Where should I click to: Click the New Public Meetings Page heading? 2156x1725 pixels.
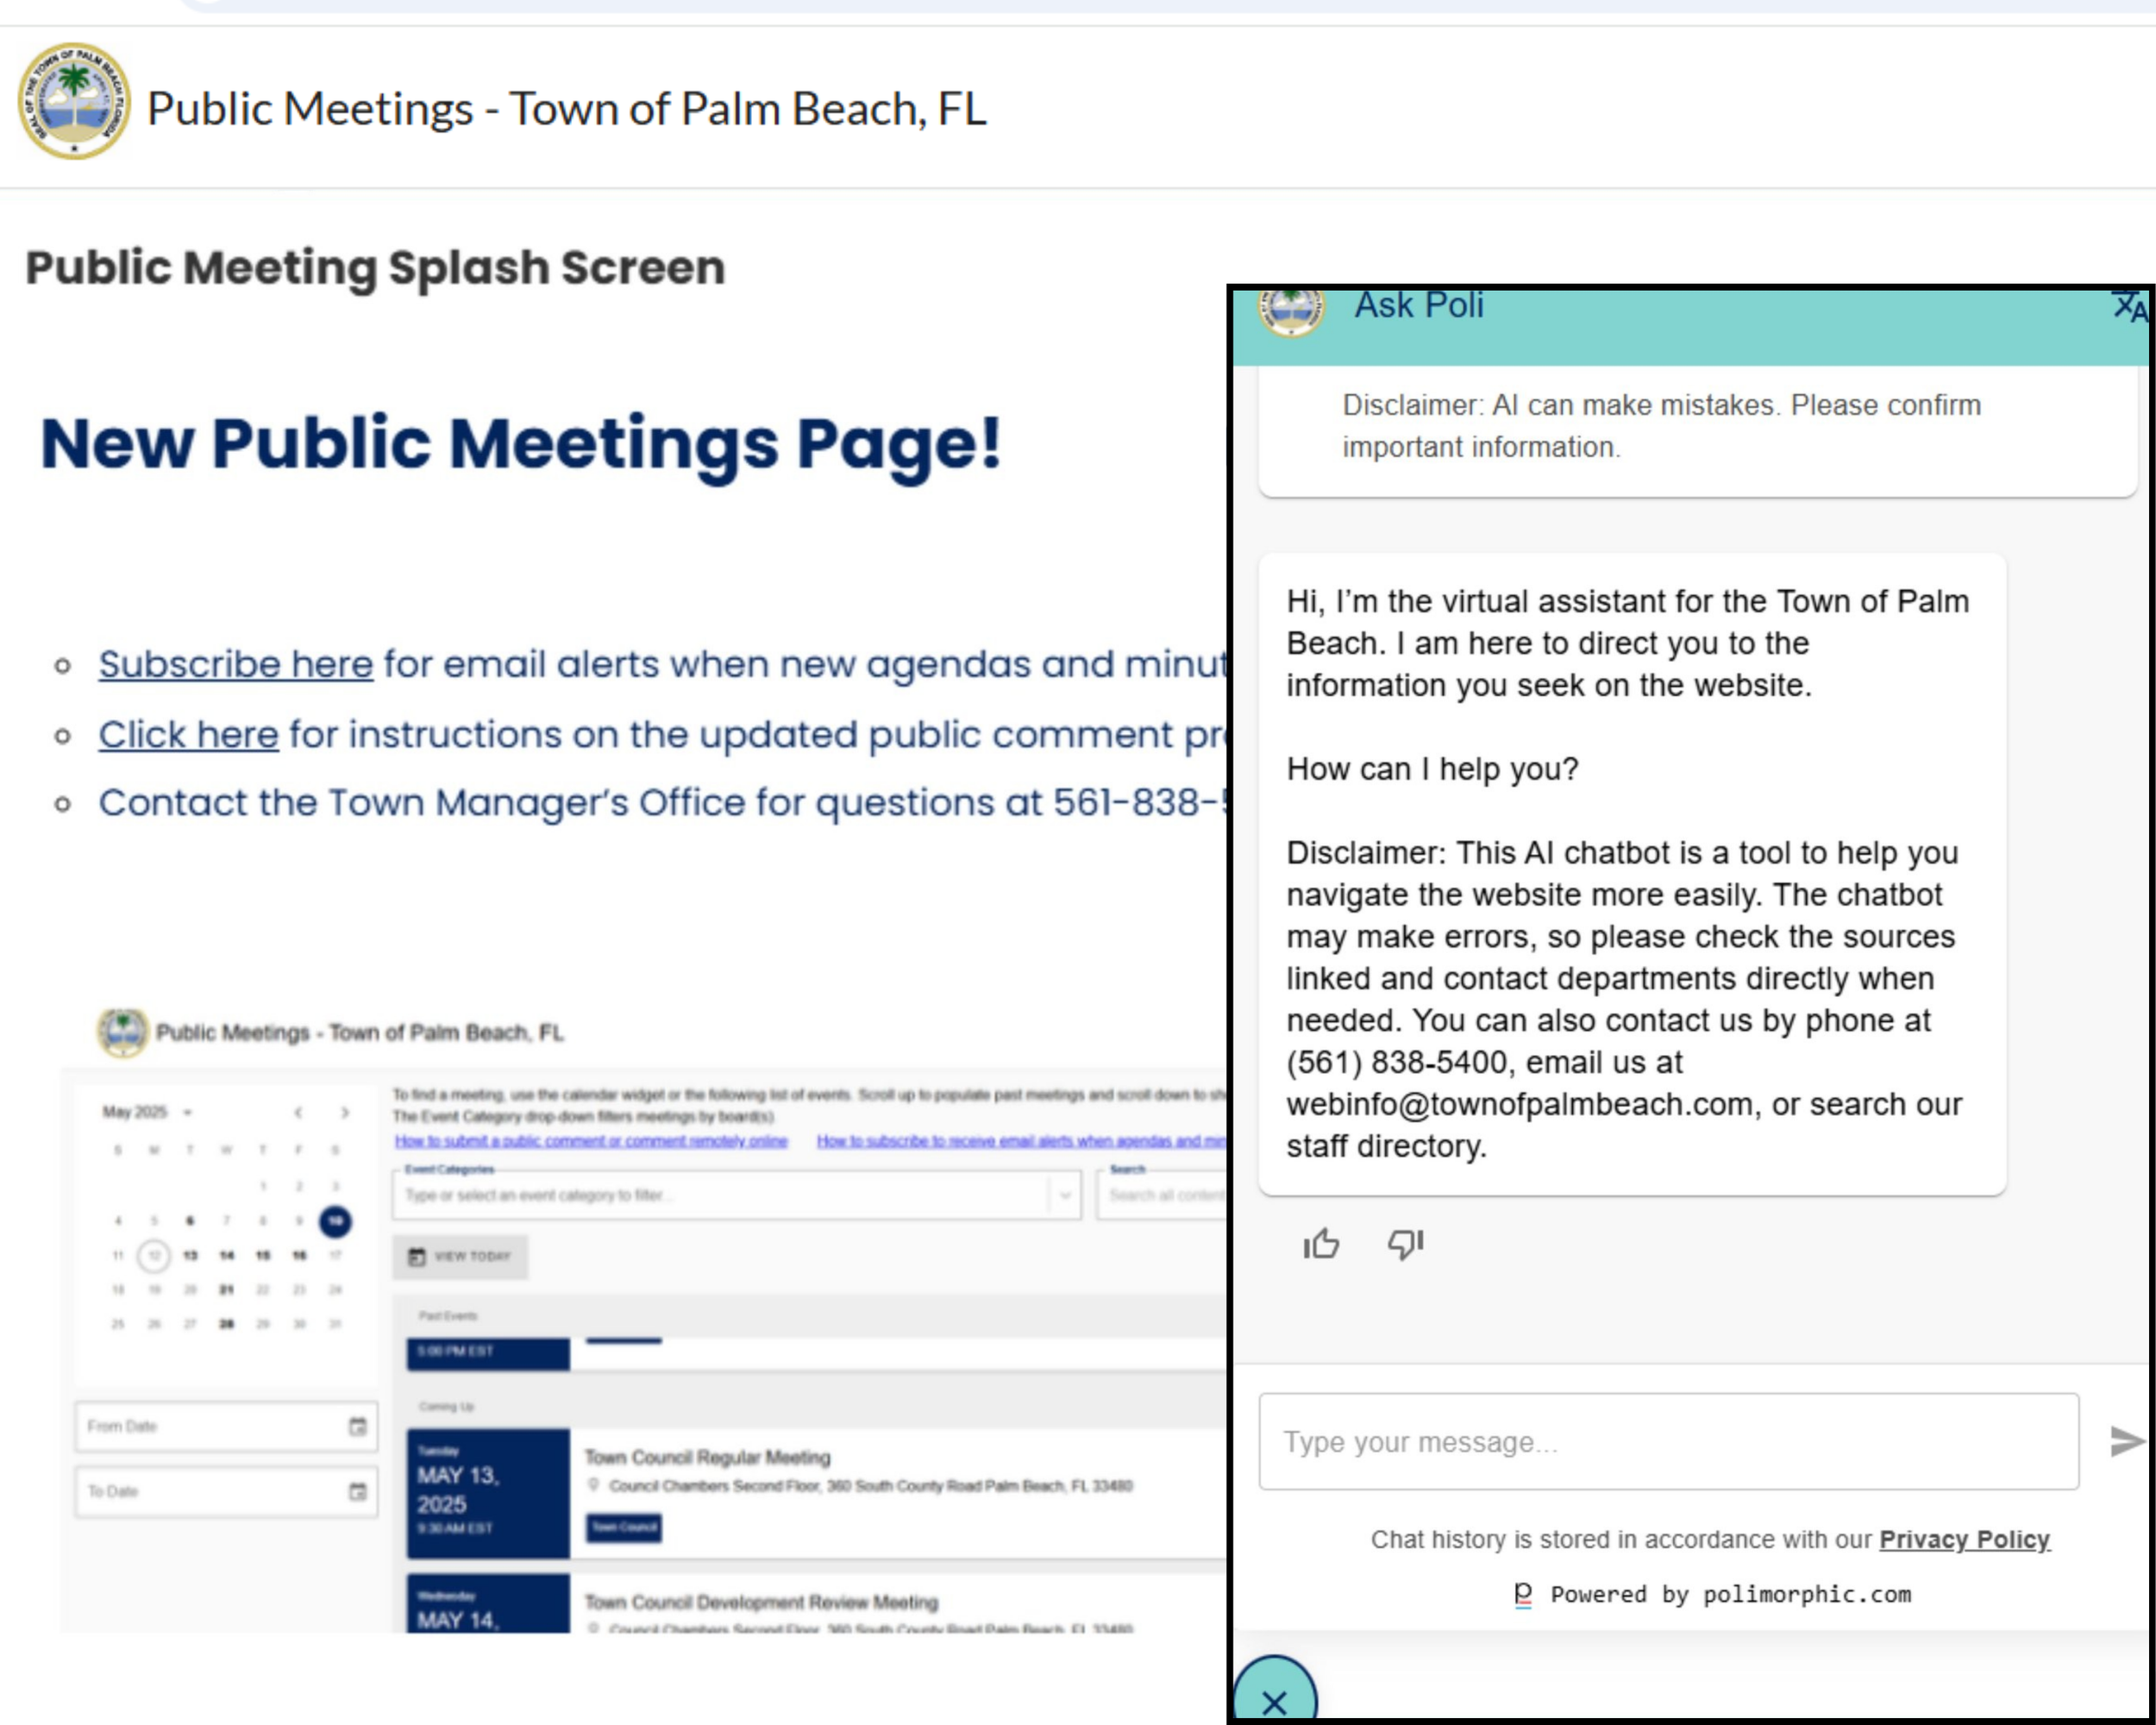pos(521,444)
